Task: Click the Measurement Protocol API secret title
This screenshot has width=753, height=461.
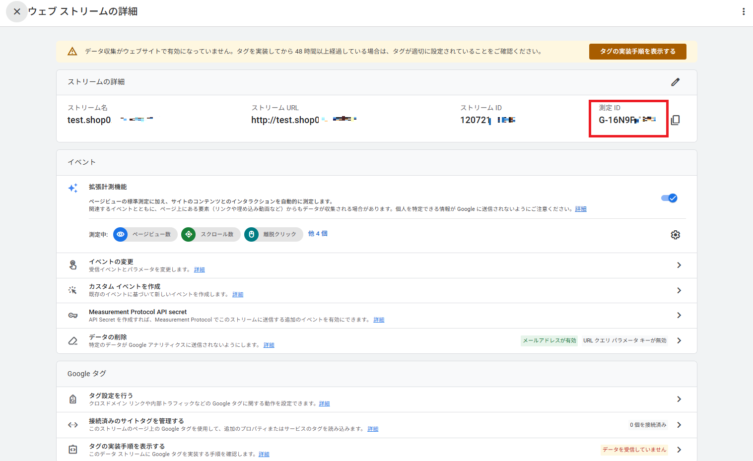Action: click(x=138, y=312)
